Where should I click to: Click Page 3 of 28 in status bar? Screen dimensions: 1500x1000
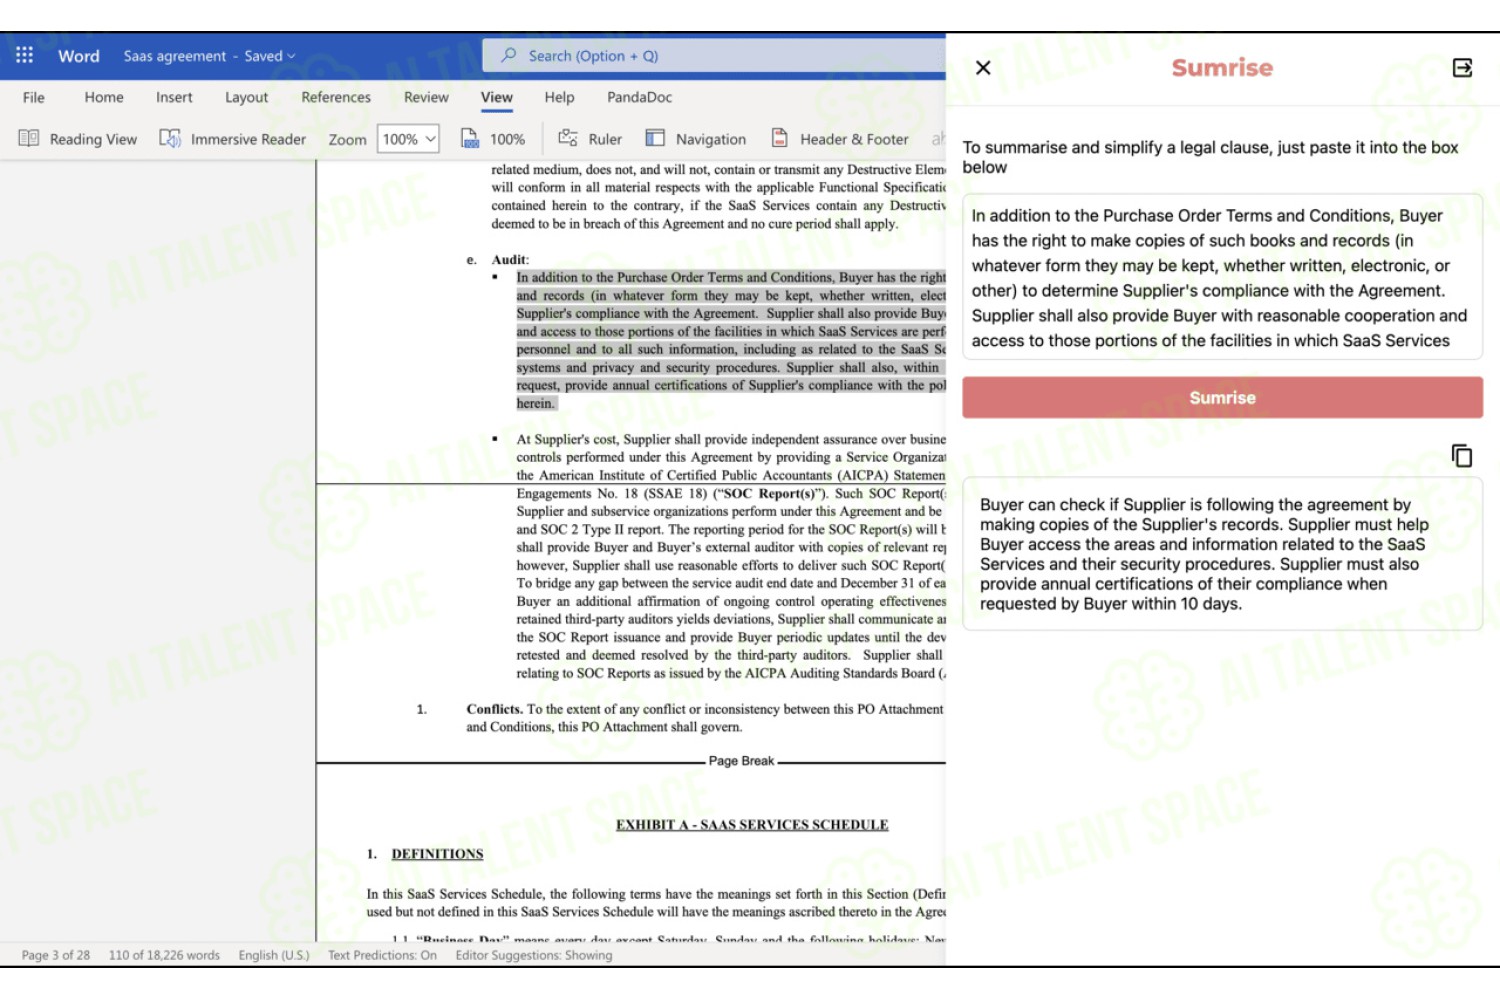56,955
